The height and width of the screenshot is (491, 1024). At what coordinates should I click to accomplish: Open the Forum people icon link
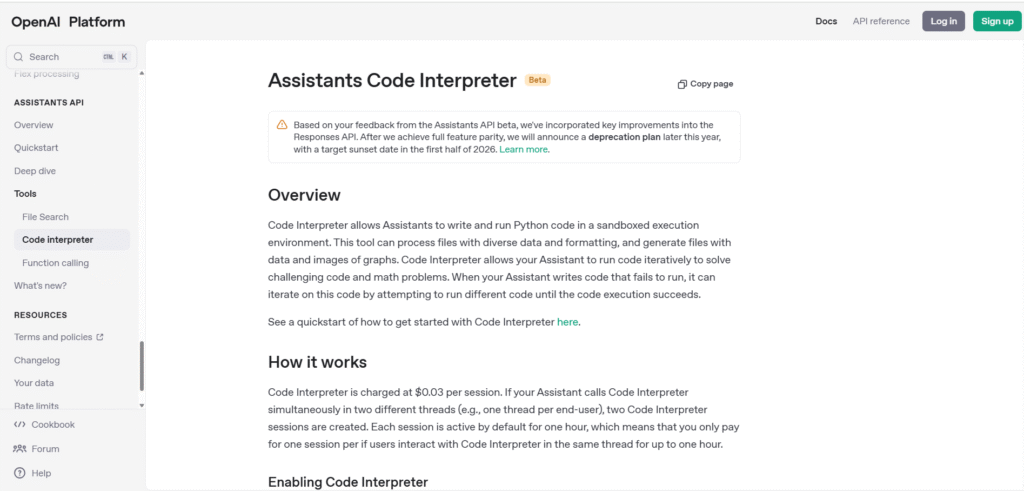[x=20, y=449]
